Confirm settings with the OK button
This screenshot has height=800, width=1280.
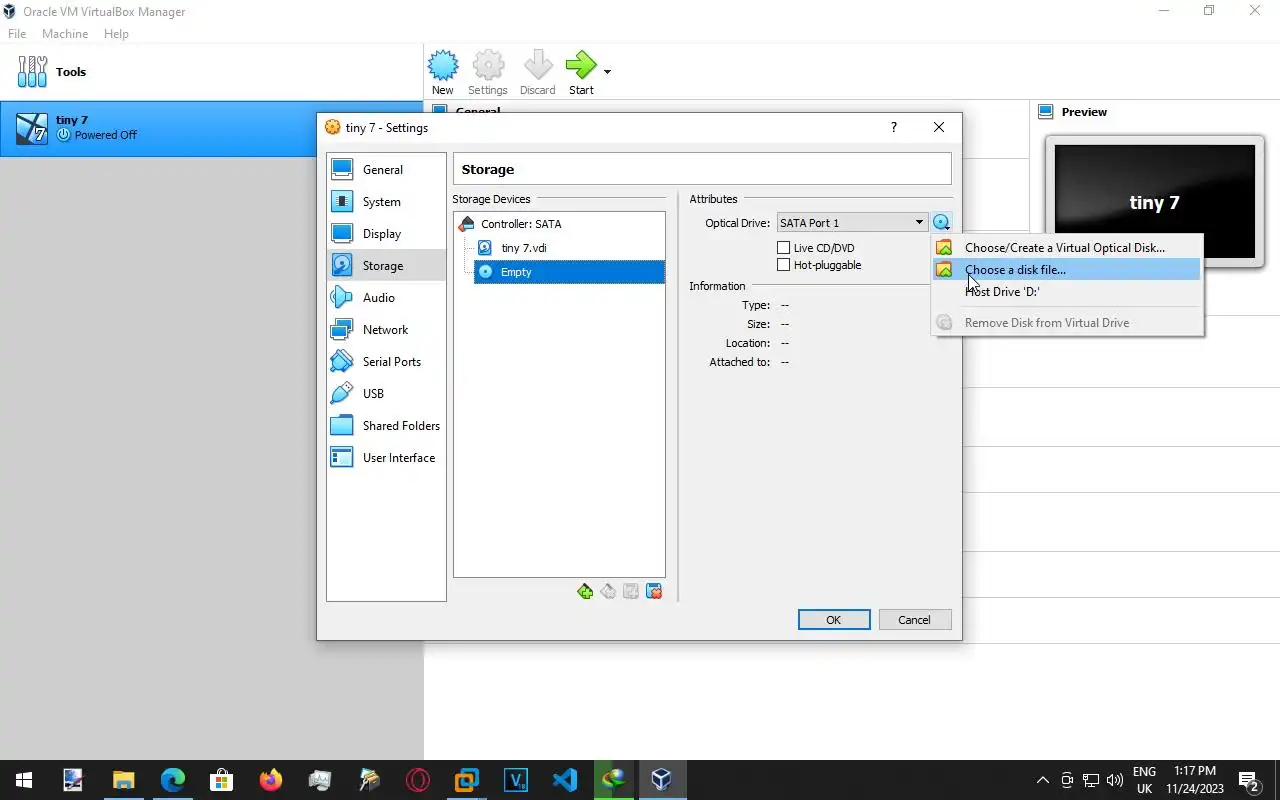pos(834,620)
